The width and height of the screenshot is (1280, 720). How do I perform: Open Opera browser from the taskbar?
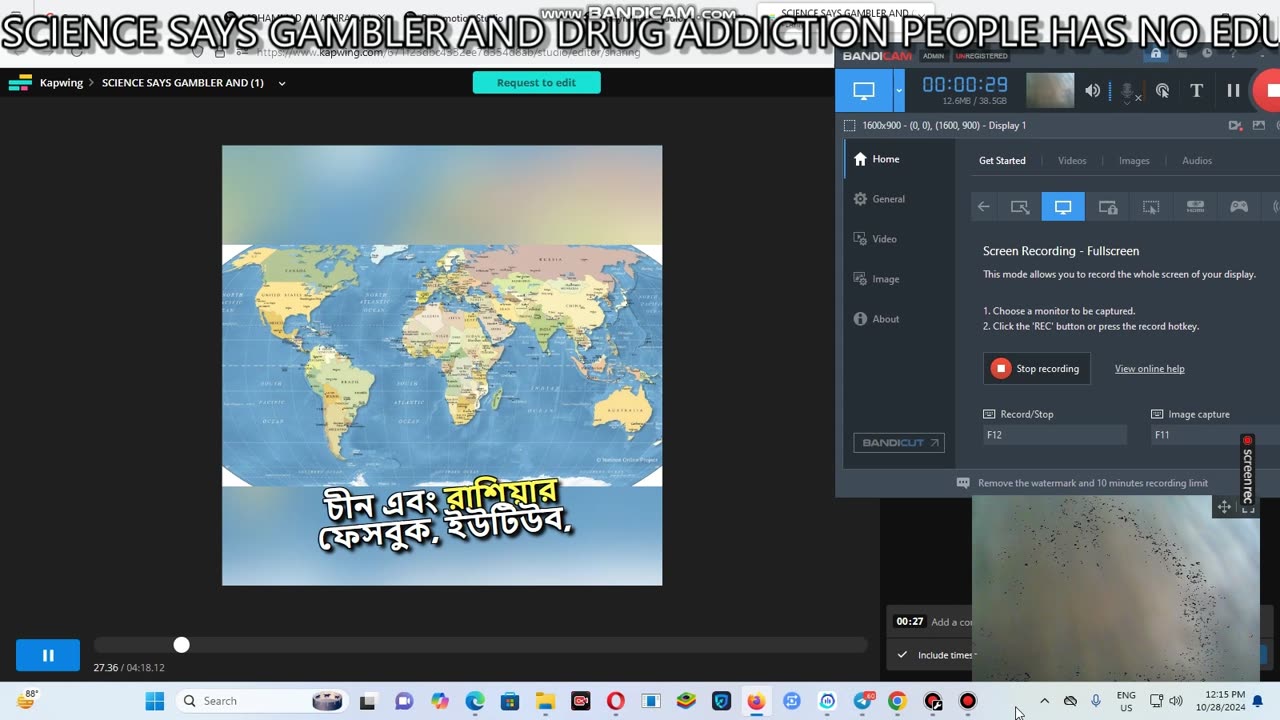pos(615,701)
